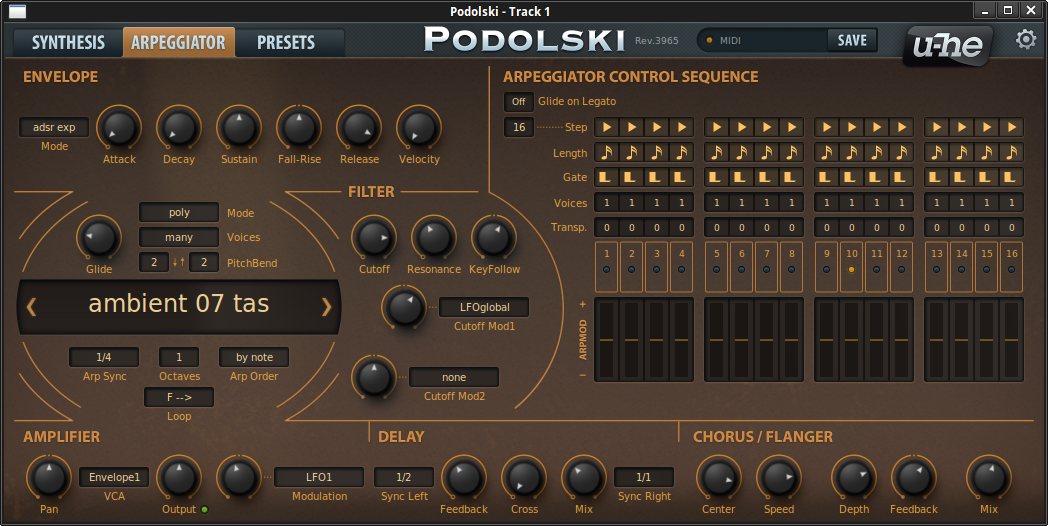The image size is (1048, 526).
Task: Click step 5 play arrow icon
Action: point(716,127)
